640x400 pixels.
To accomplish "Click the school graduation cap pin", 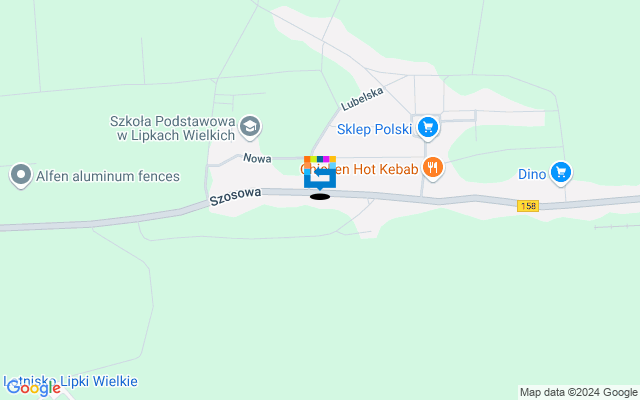I will point(250,127).
